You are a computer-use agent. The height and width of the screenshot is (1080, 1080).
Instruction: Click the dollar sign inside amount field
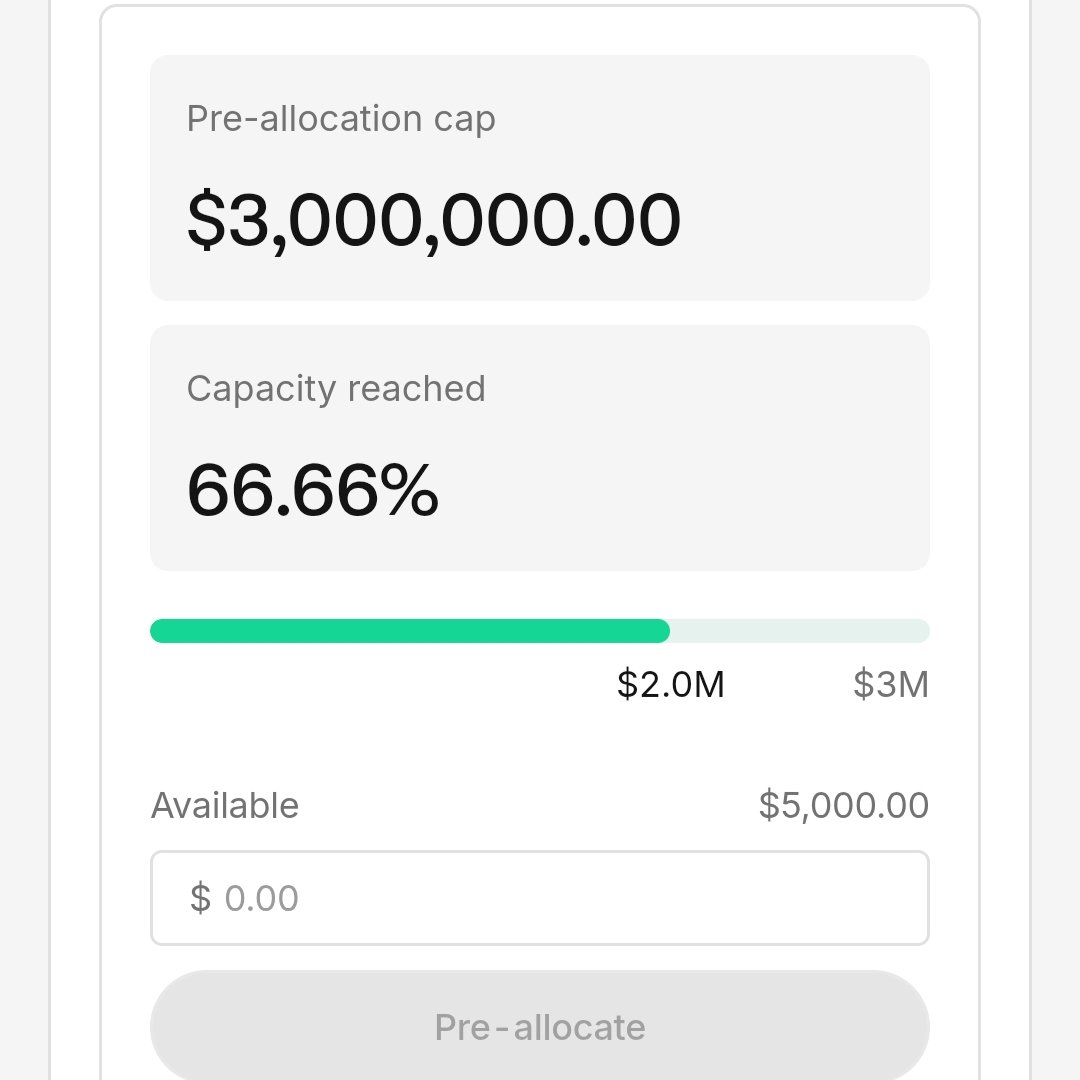(x=200, y=897)
